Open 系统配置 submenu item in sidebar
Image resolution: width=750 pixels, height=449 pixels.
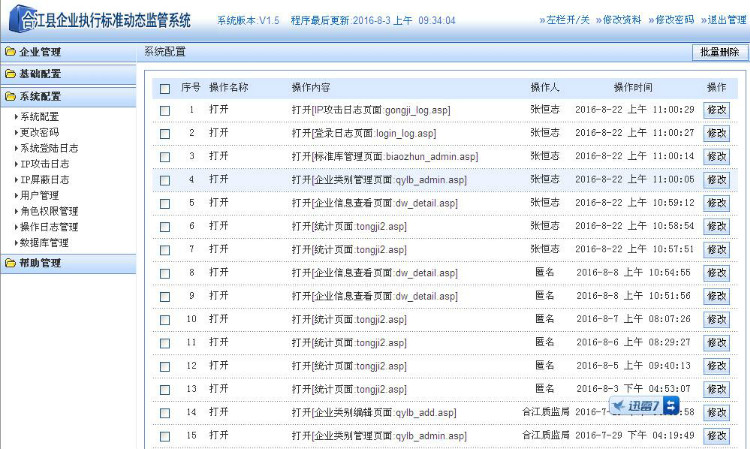(x=39, y=117)
